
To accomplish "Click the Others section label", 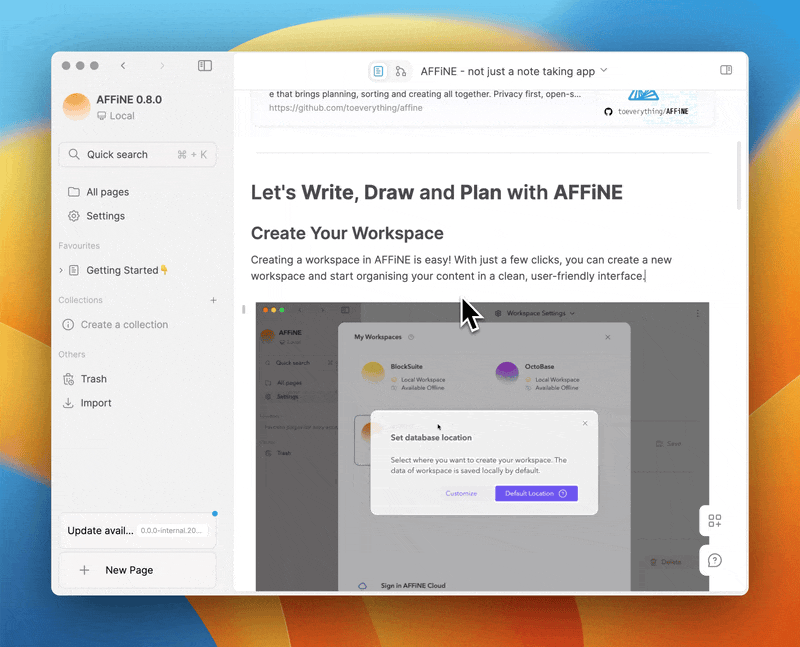I will pos(72,354).
